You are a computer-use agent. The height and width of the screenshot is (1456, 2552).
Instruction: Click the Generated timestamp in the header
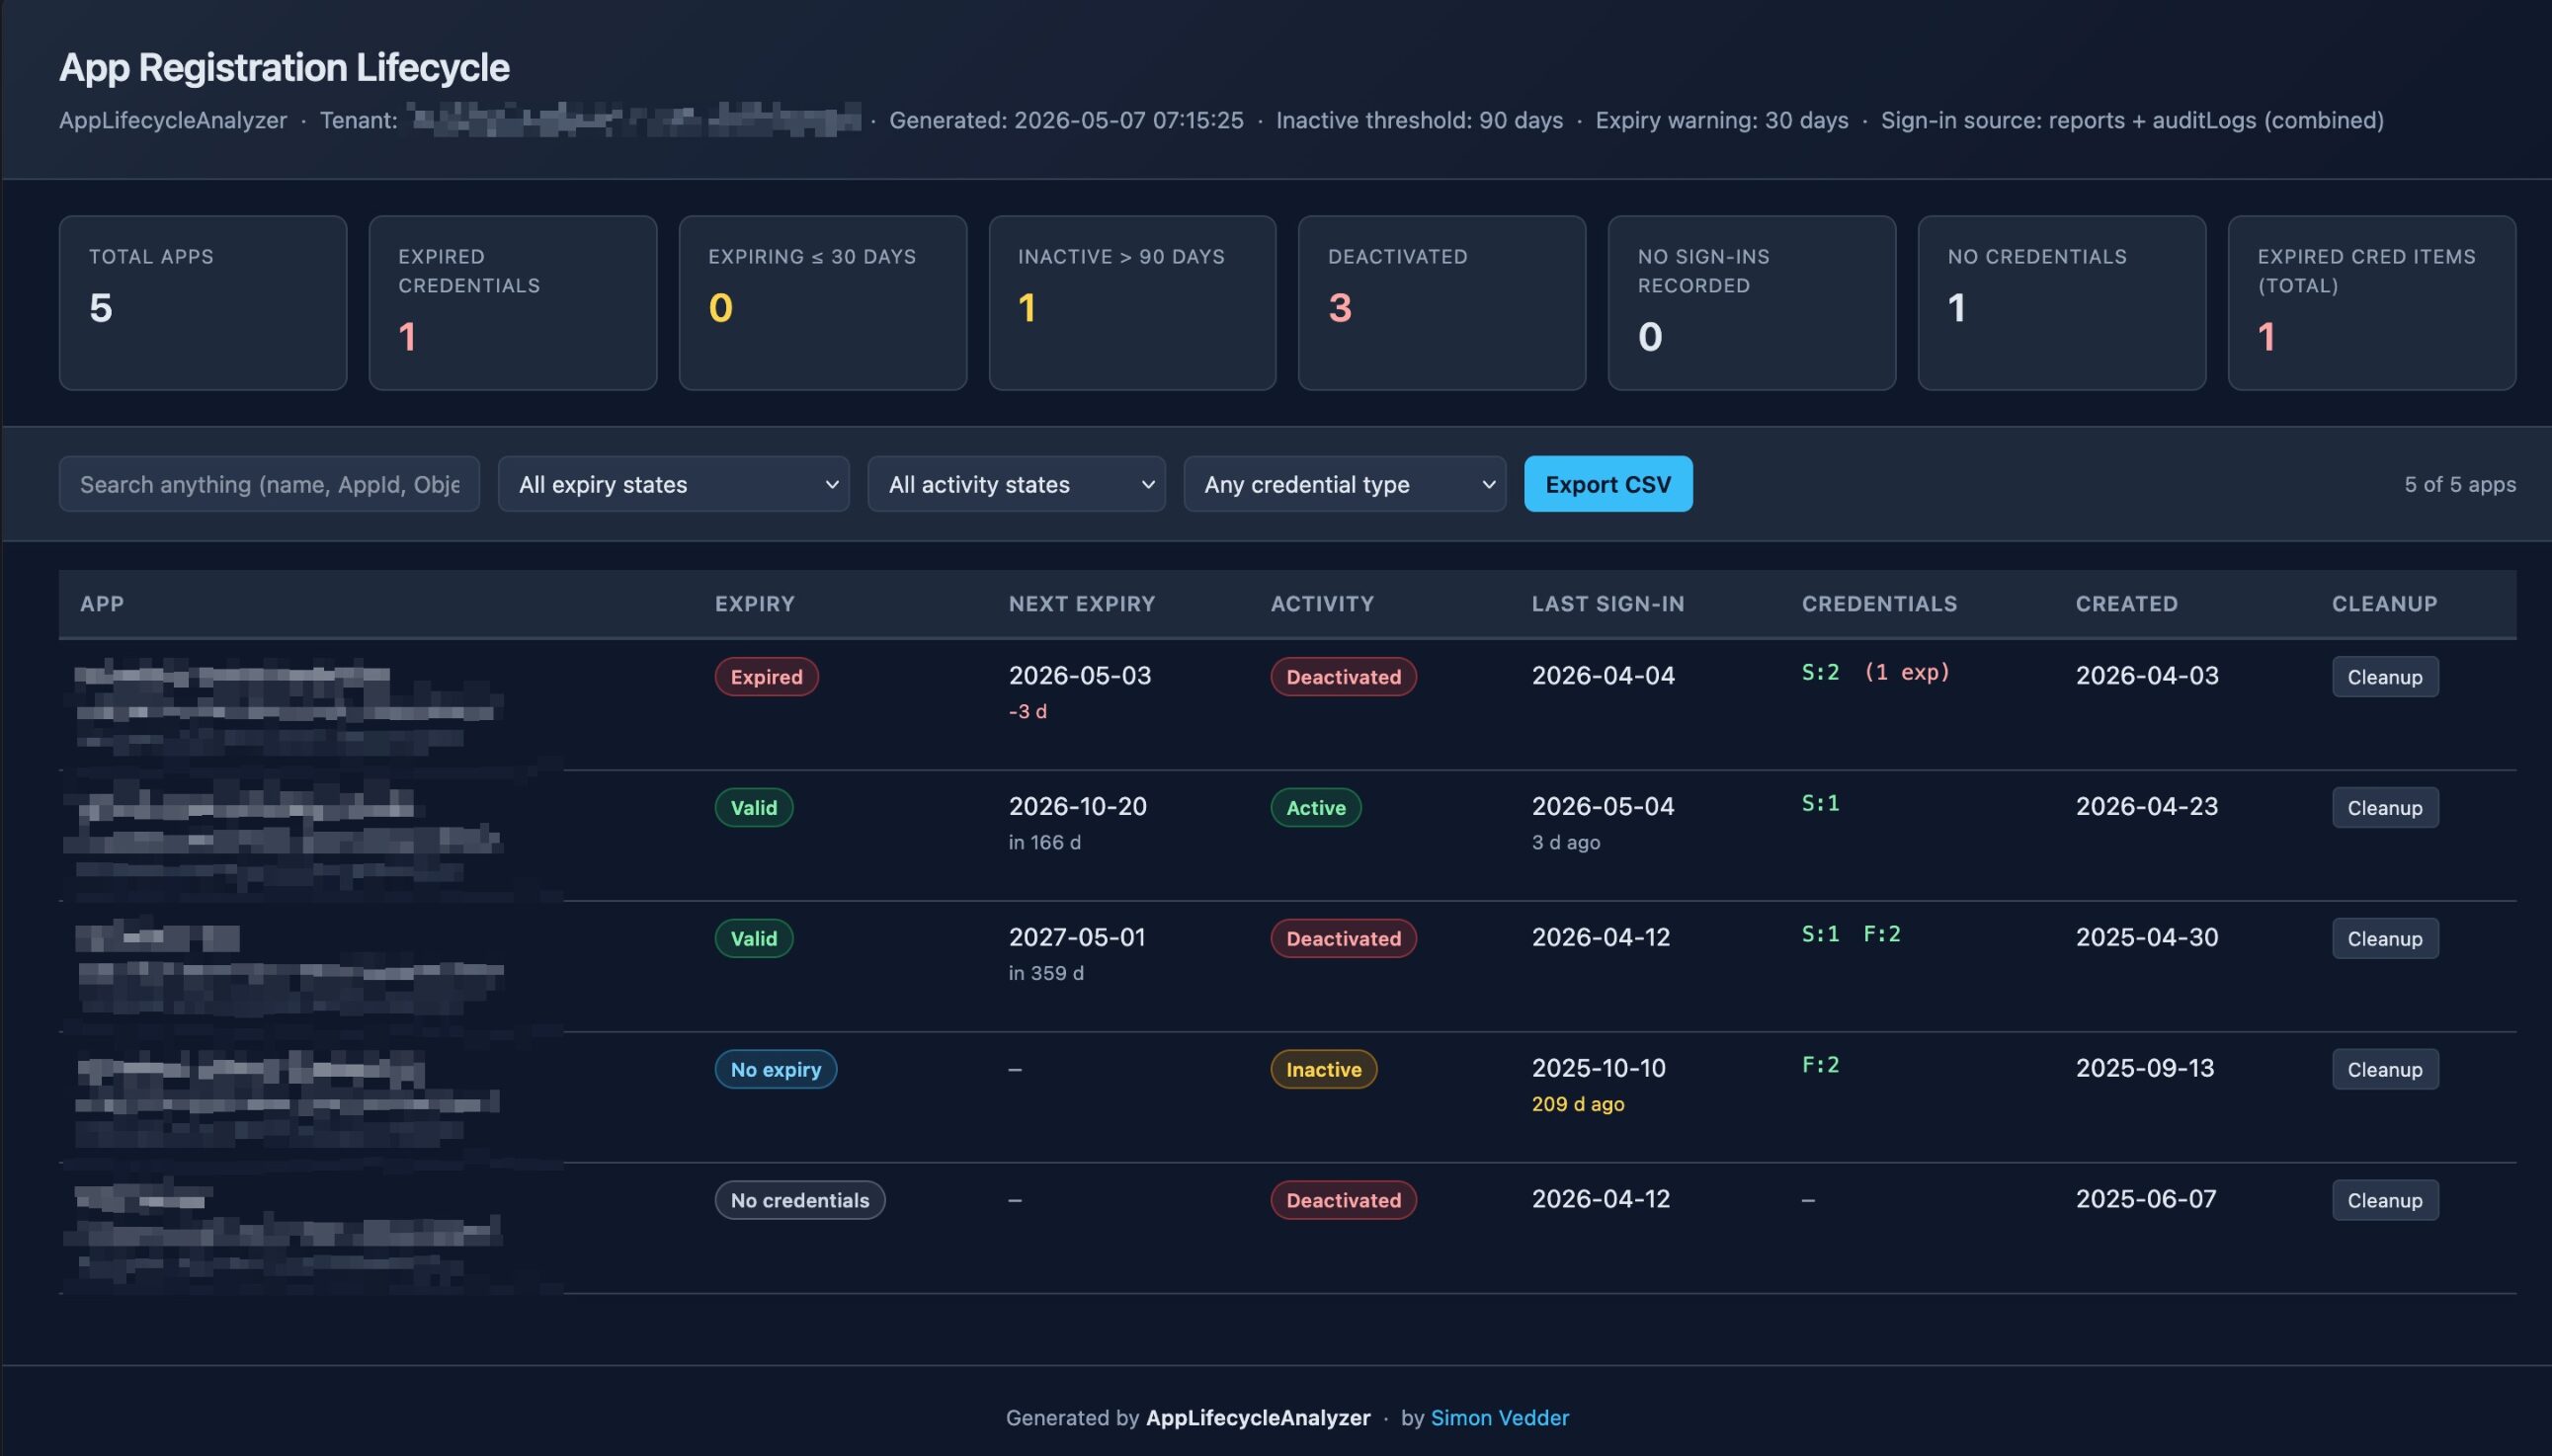coord(1066,120)
